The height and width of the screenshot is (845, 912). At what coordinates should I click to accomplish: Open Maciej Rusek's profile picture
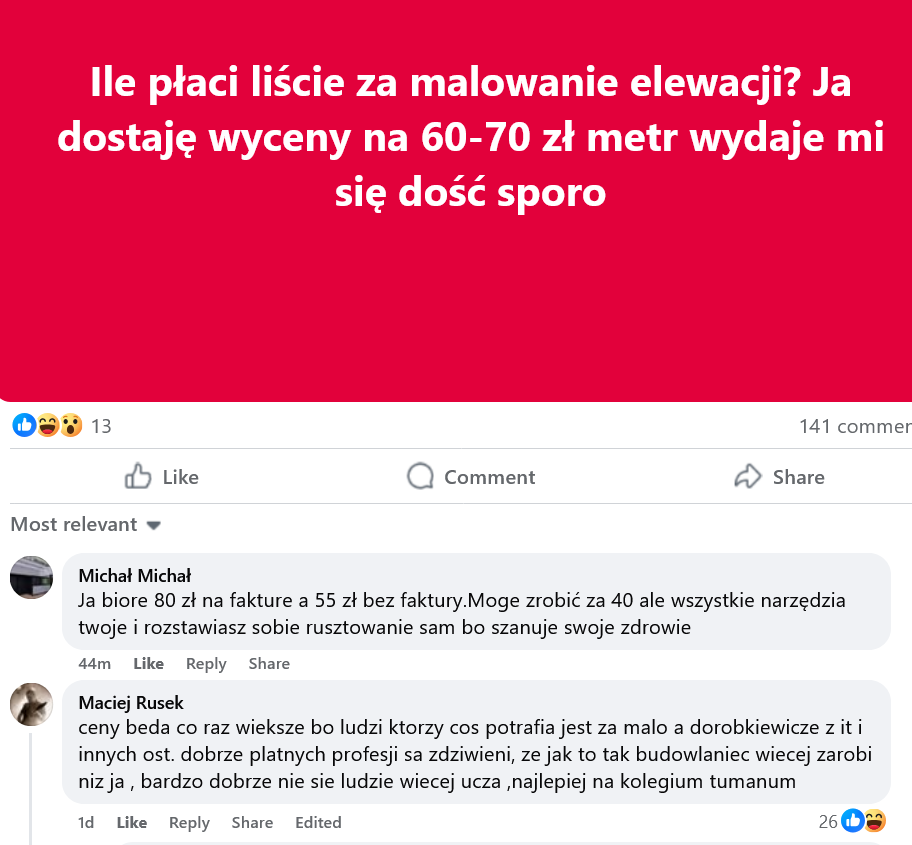click(31, 704)
